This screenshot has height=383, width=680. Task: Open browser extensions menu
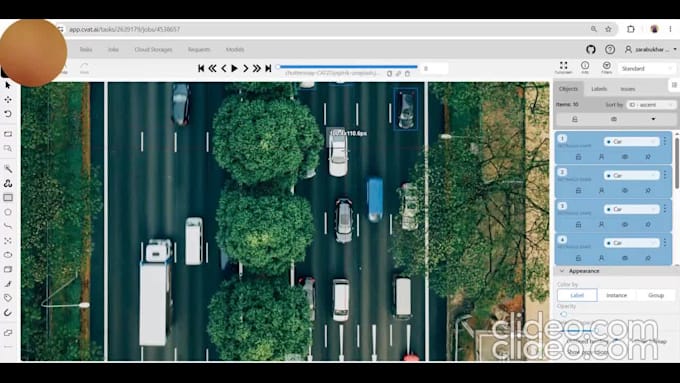631,29
